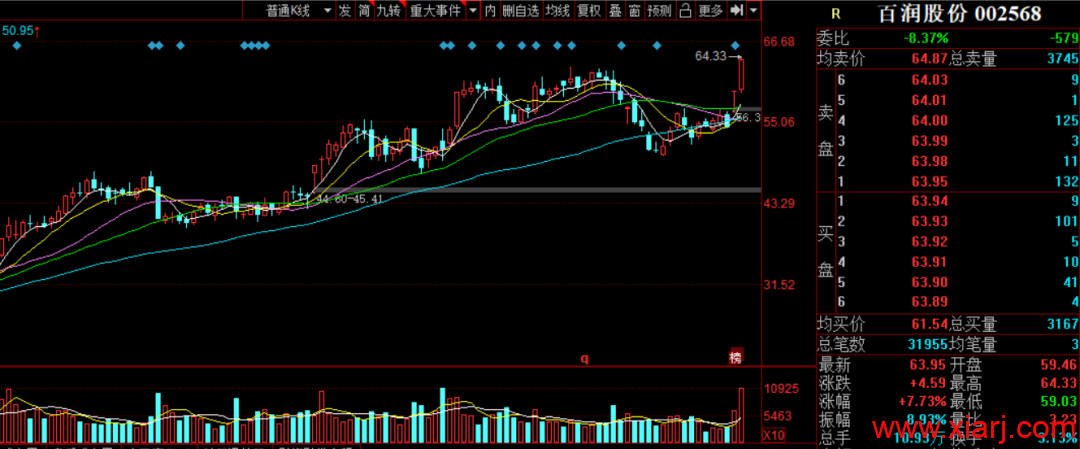
Task: Click the 发 toolbar button
Action: [x=344, y=10]
